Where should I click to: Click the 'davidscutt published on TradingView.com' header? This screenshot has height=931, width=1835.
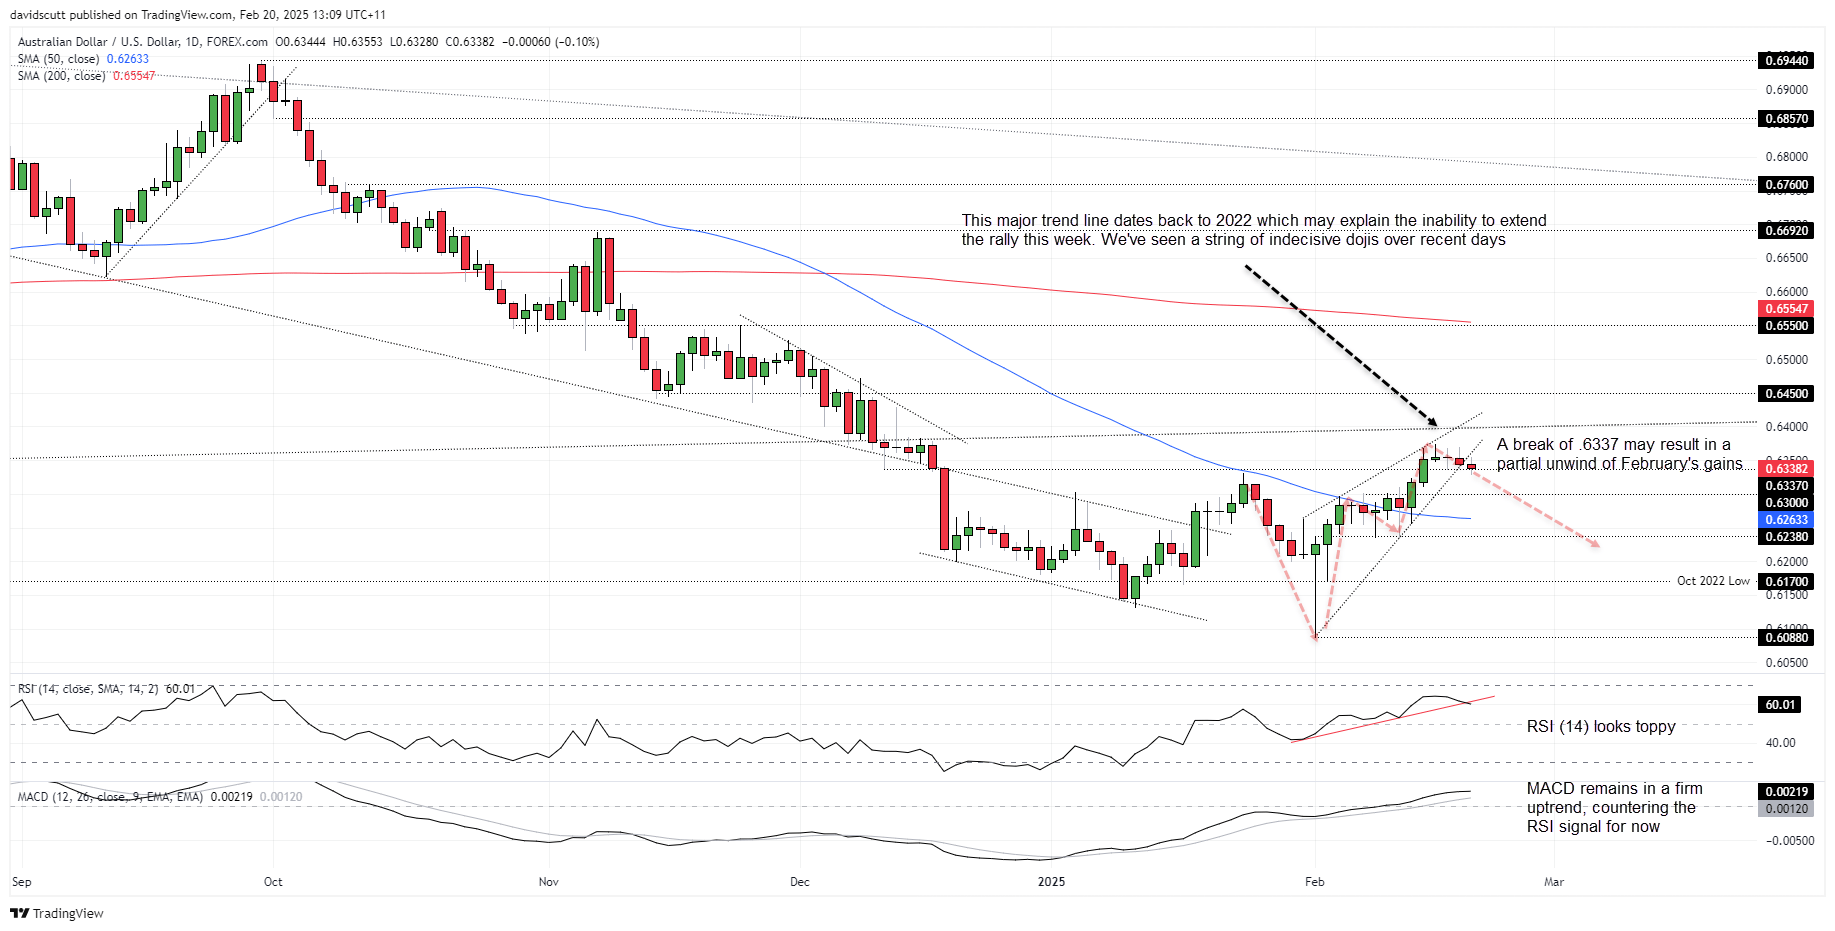pos(198,15)
